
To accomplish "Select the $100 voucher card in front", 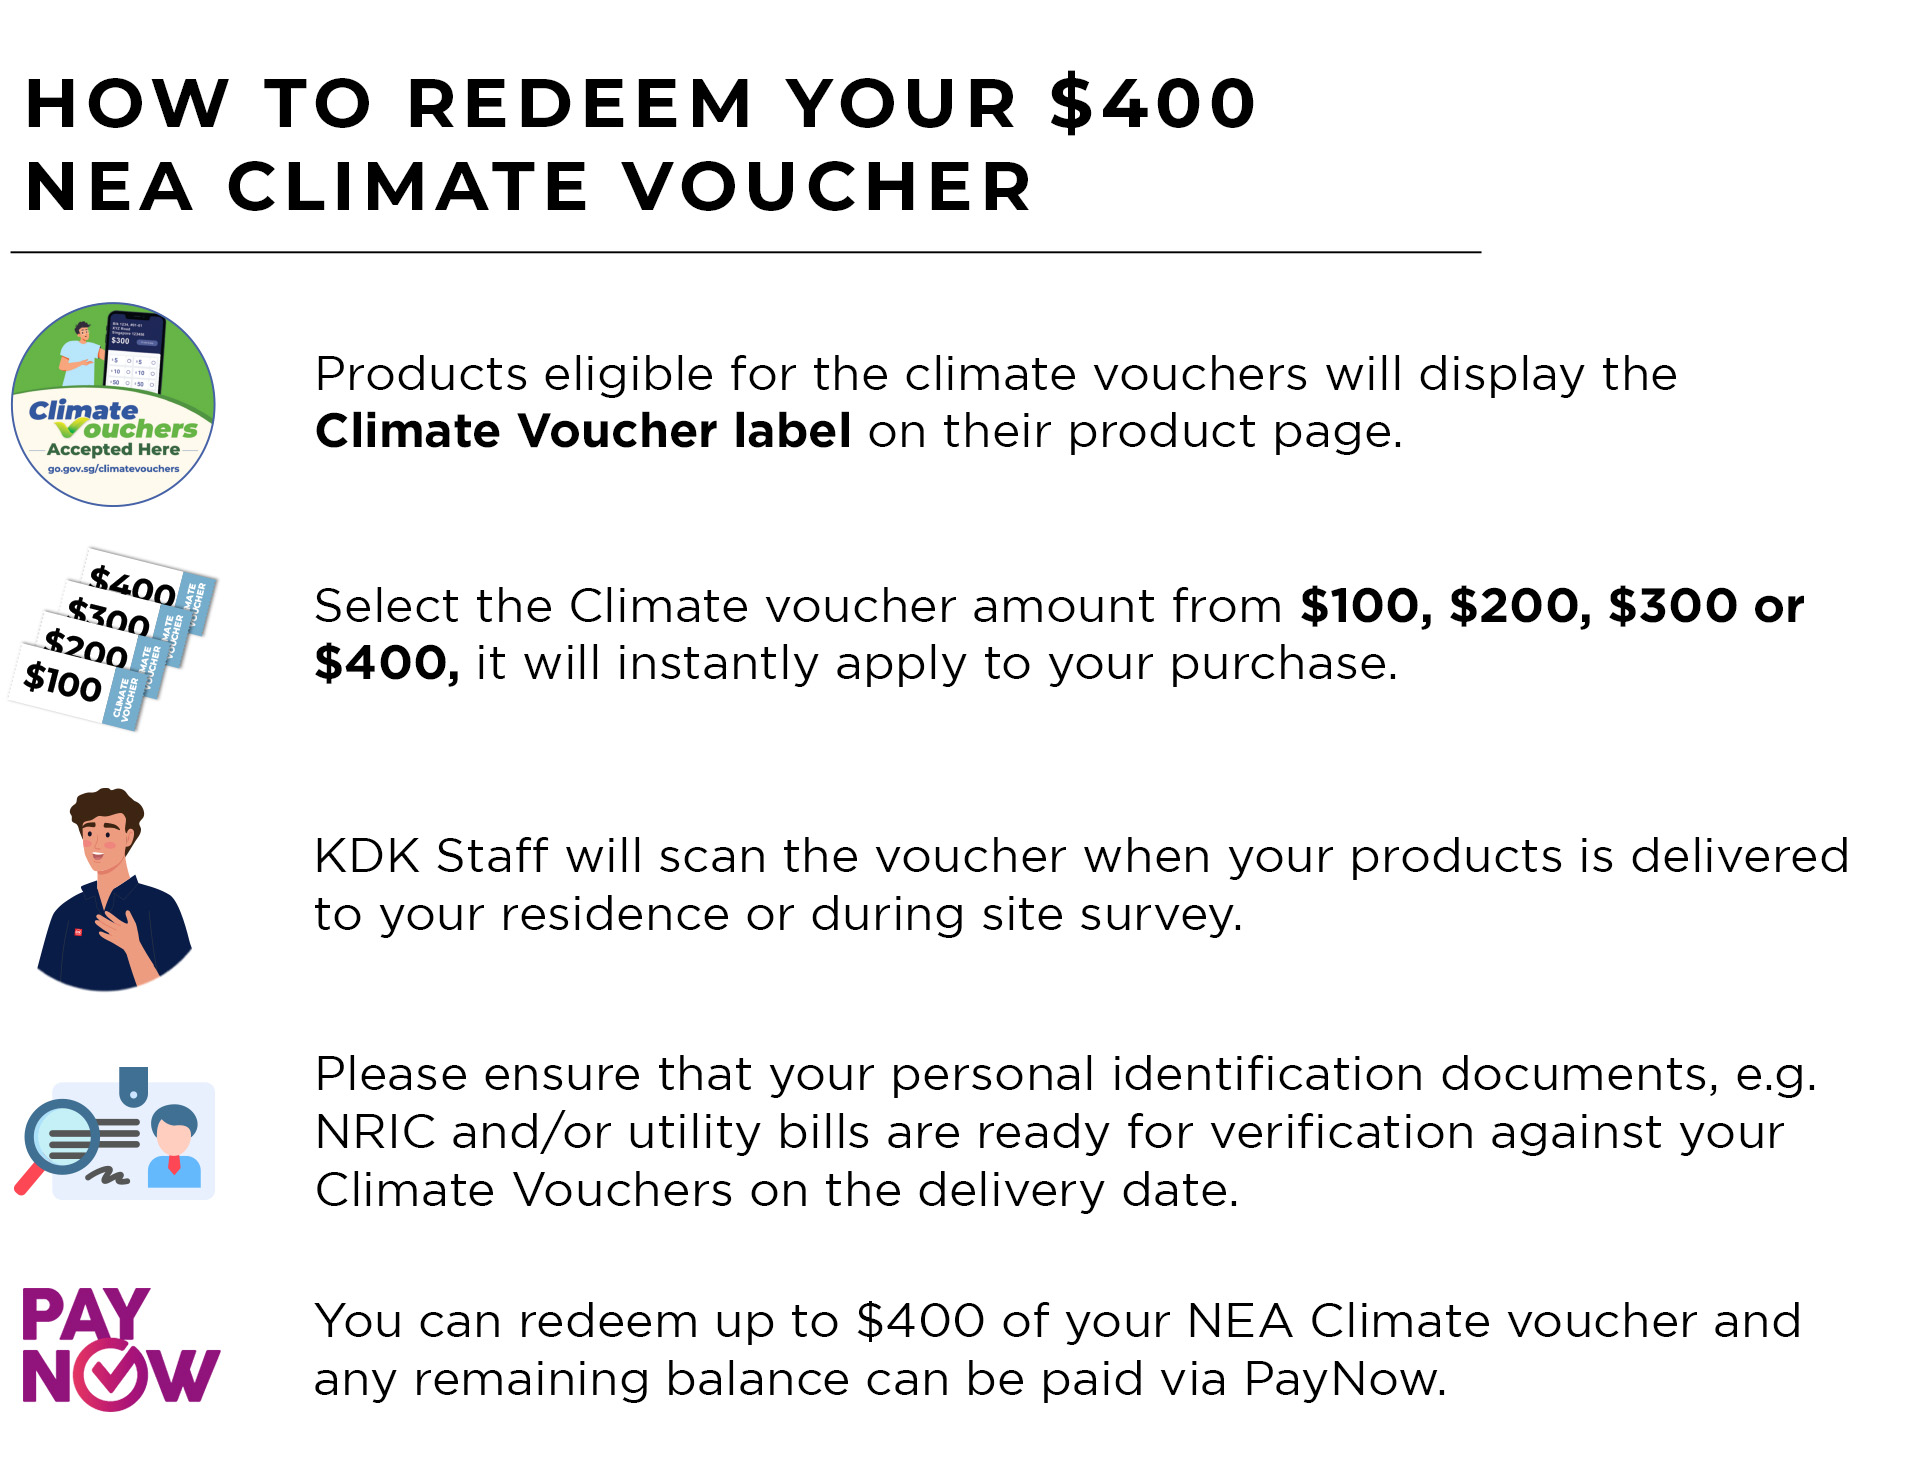I will pos(63,683).
